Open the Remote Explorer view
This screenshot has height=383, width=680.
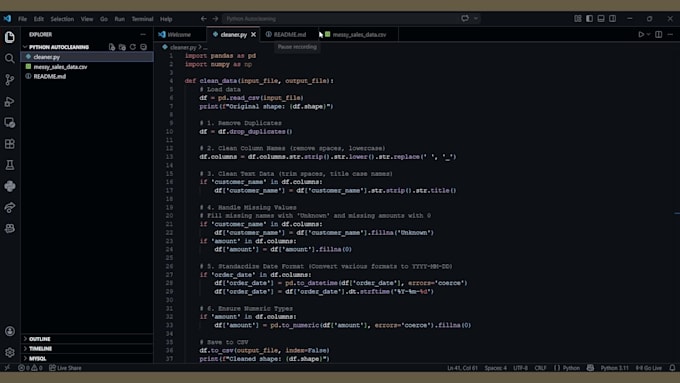[x=10, y=122]
